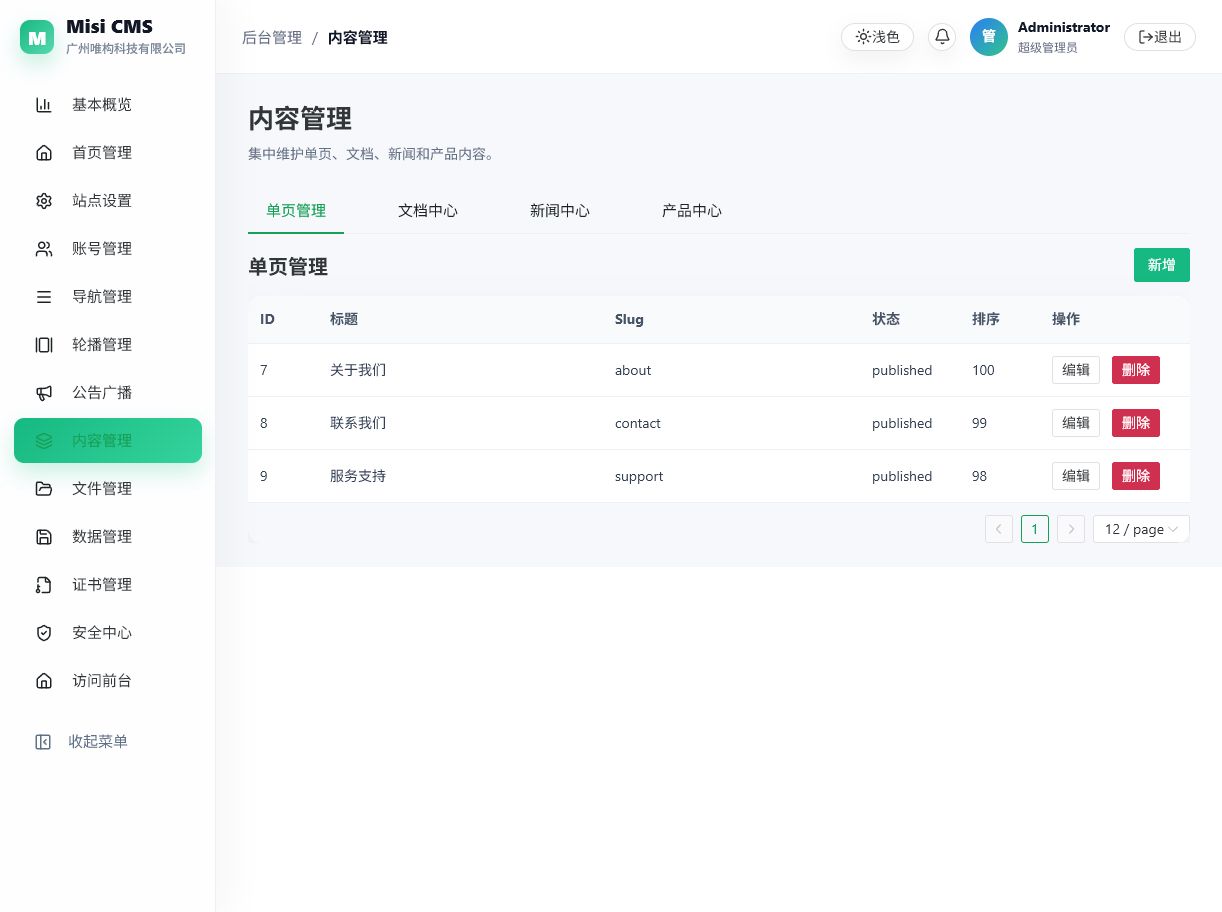Click the 账号管理 users icon
The width and height of the screenshot is (1222, 912).
(44, 249)
